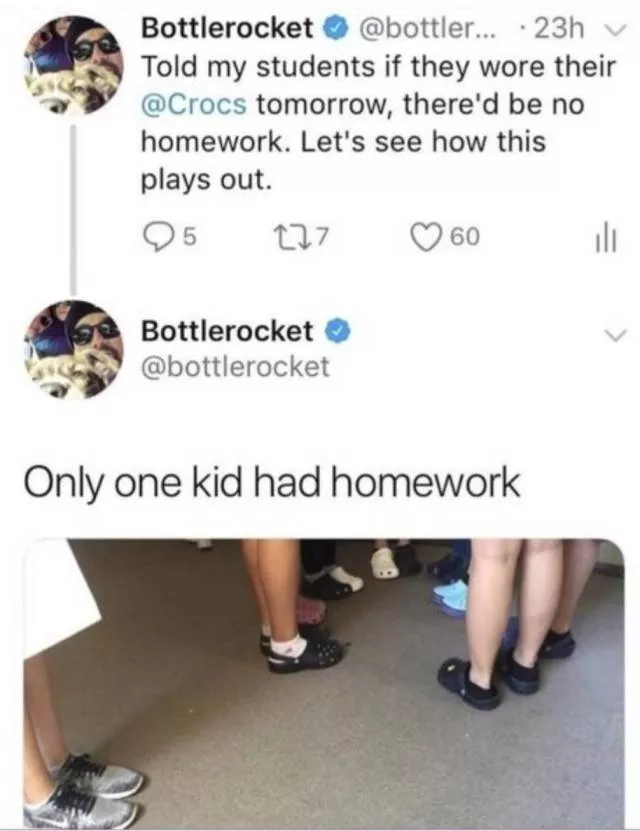Viewport: 640px width, 831px height.
Task: Click verified badge beside second Bottlerocket name
Action: click(336, 331)
